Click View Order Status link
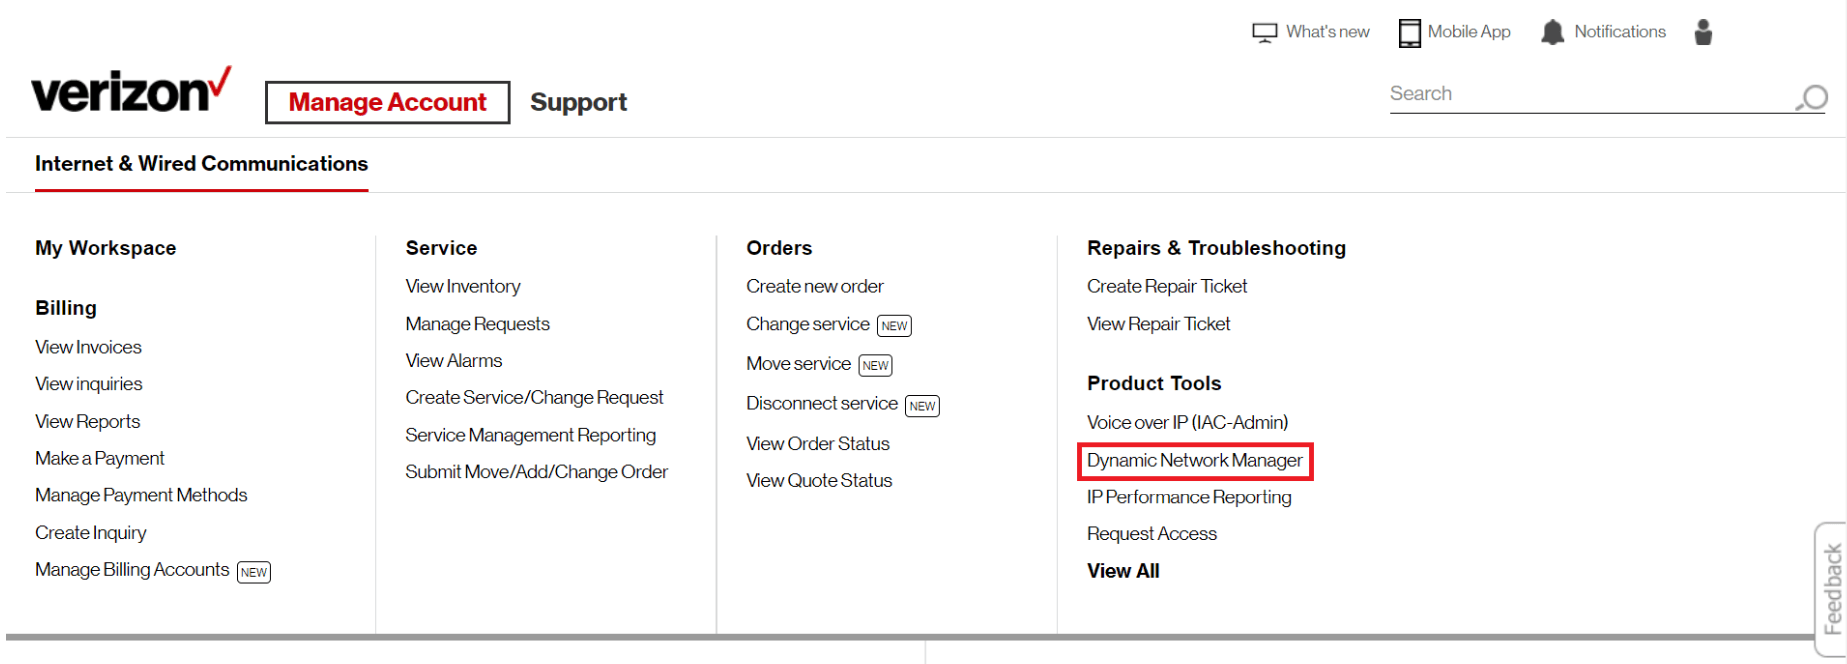The width and height of the screenshot is (1847, 664). [x=817, y=444]
